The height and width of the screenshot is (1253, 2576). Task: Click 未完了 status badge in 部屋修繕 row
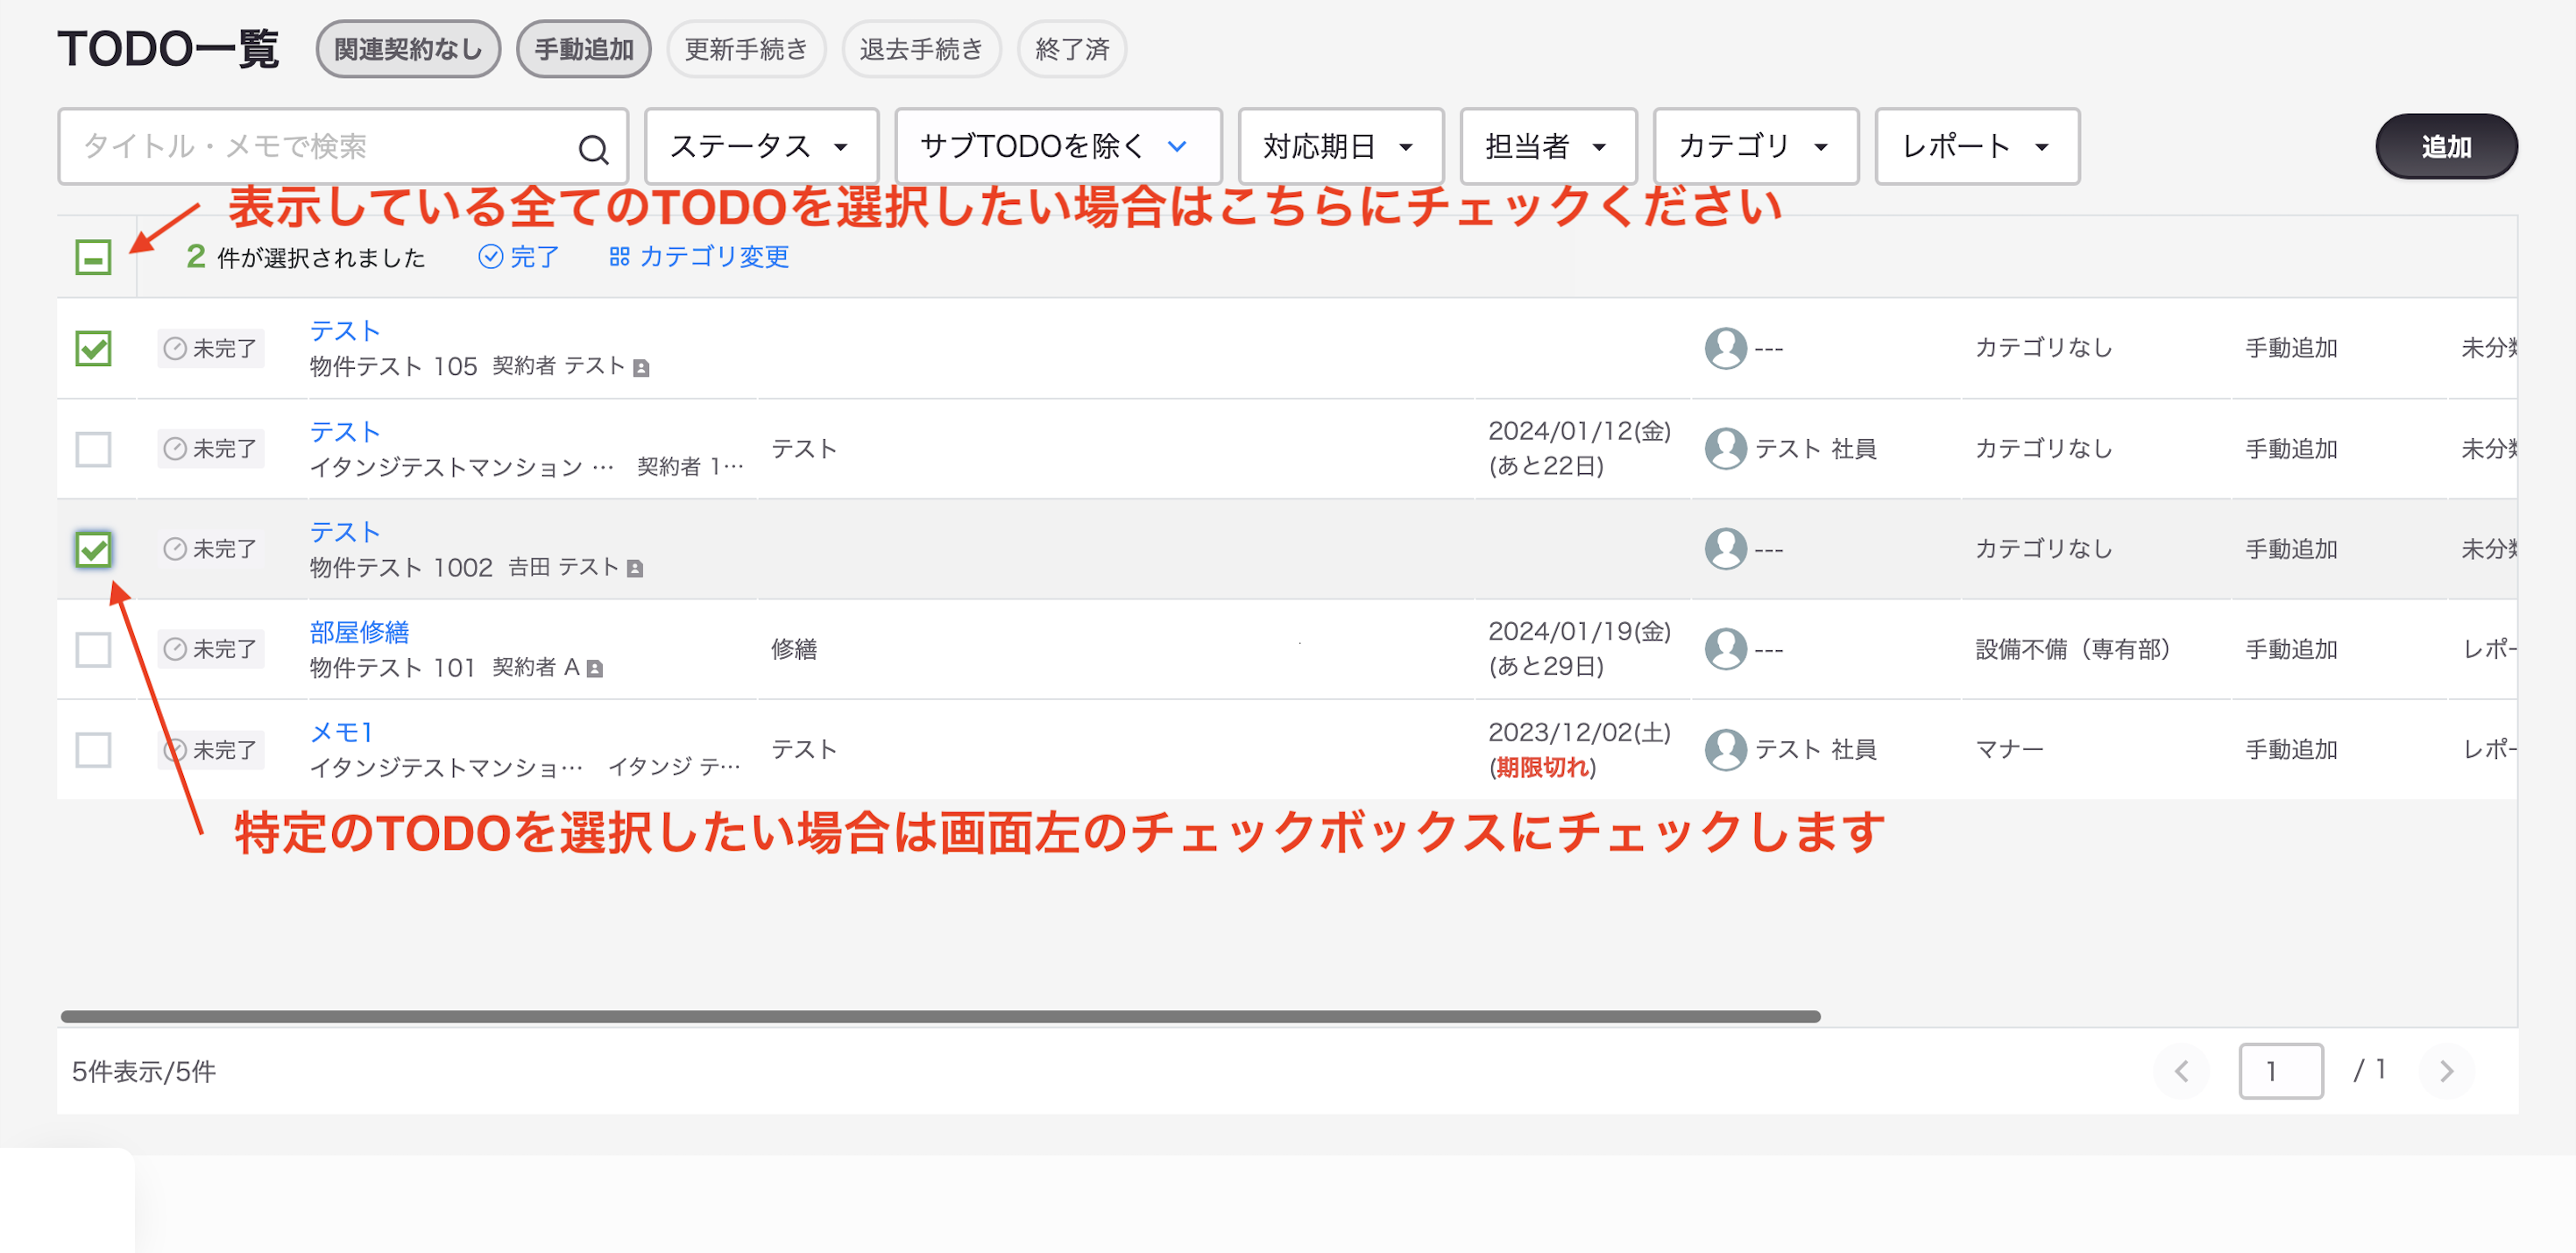click(x=211, y=649)
